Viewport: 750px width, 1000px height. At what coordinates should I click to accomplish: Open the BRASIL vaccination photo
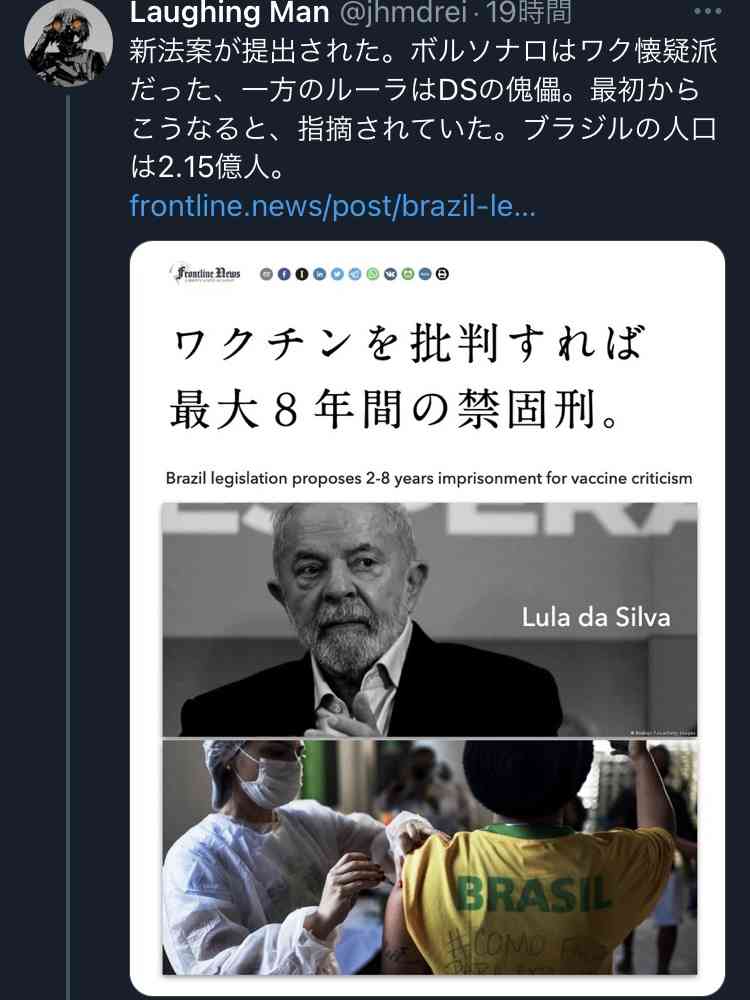click(429, 857)
